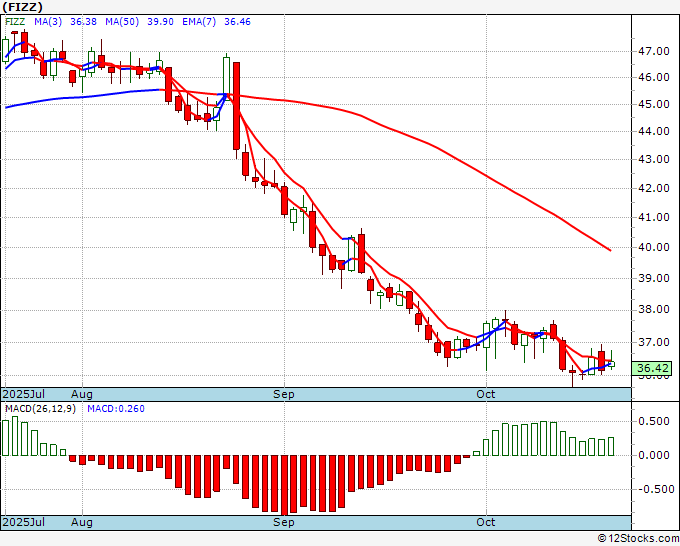The image size is (680, 546).
Task: Click the -0.500 MACD axis label
Action: coord(654,489)
